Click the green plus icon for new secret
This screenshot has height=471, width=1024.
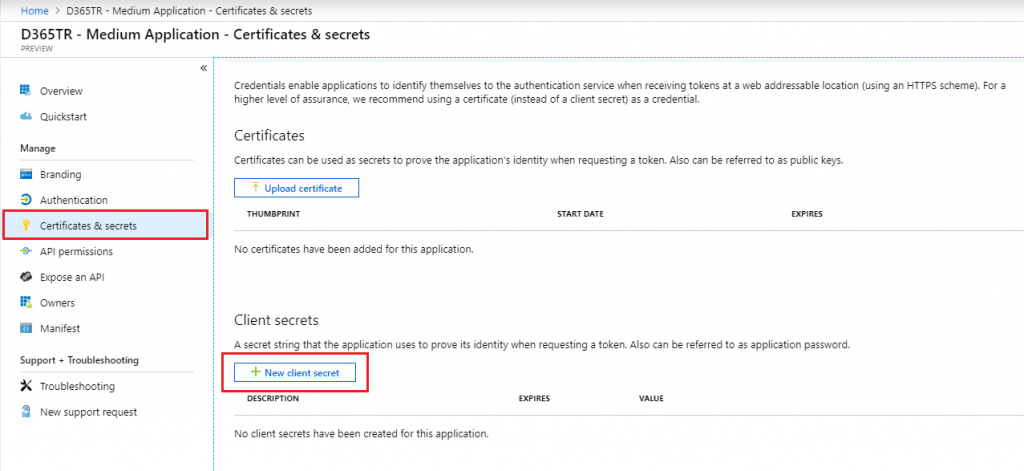255,372
